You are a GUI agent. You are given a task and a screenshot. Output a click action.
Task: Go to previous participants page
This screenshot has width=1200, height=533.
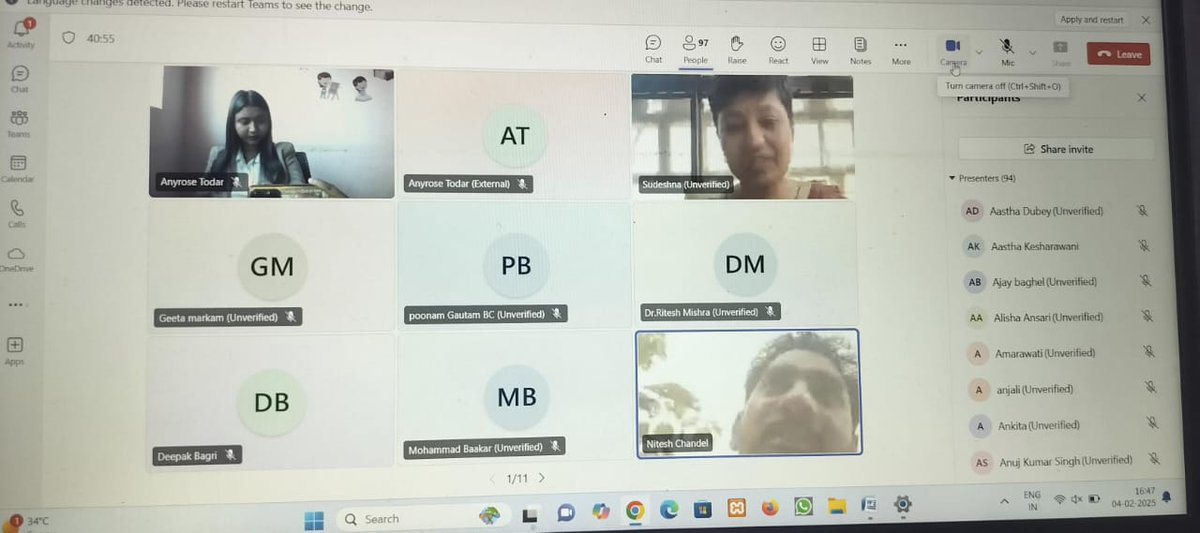pos(492,478)
